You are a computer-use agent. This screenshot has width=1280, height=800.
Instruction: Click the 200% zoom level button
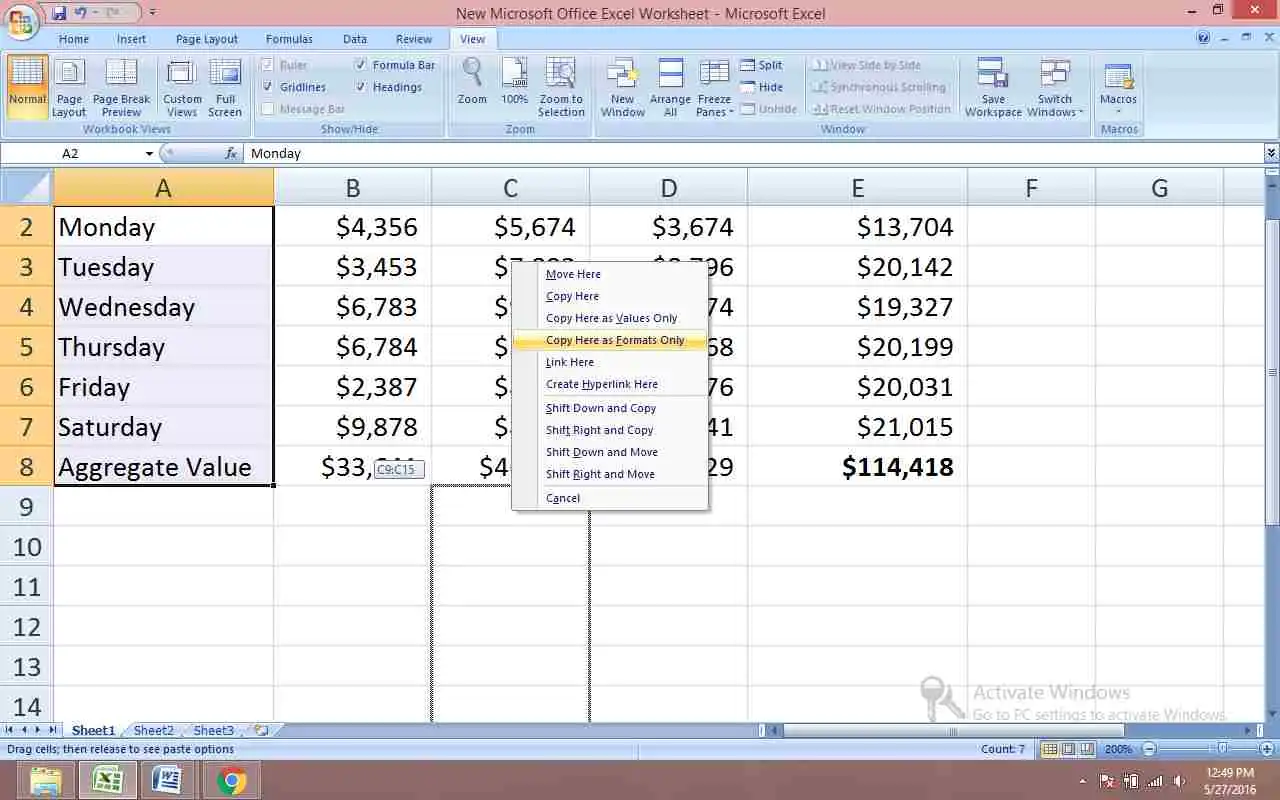pyautogui.click(x=1118, y=749)
